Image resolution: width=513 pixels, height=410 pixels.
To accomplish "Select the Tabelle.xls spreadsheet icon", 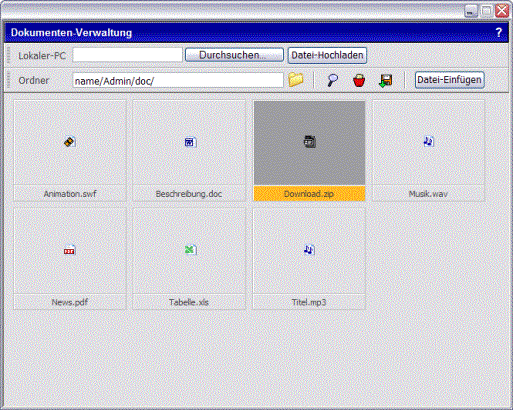I will [190, 250].
